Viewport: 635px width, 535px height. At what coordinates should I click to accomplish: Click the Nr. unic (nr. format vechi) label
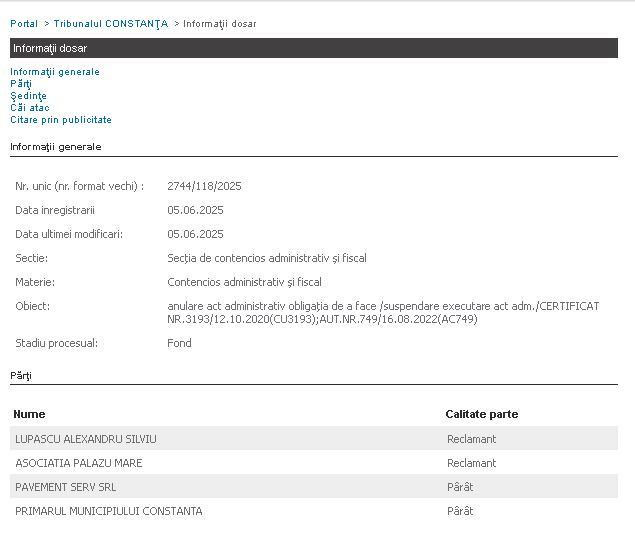click(79, 186)
